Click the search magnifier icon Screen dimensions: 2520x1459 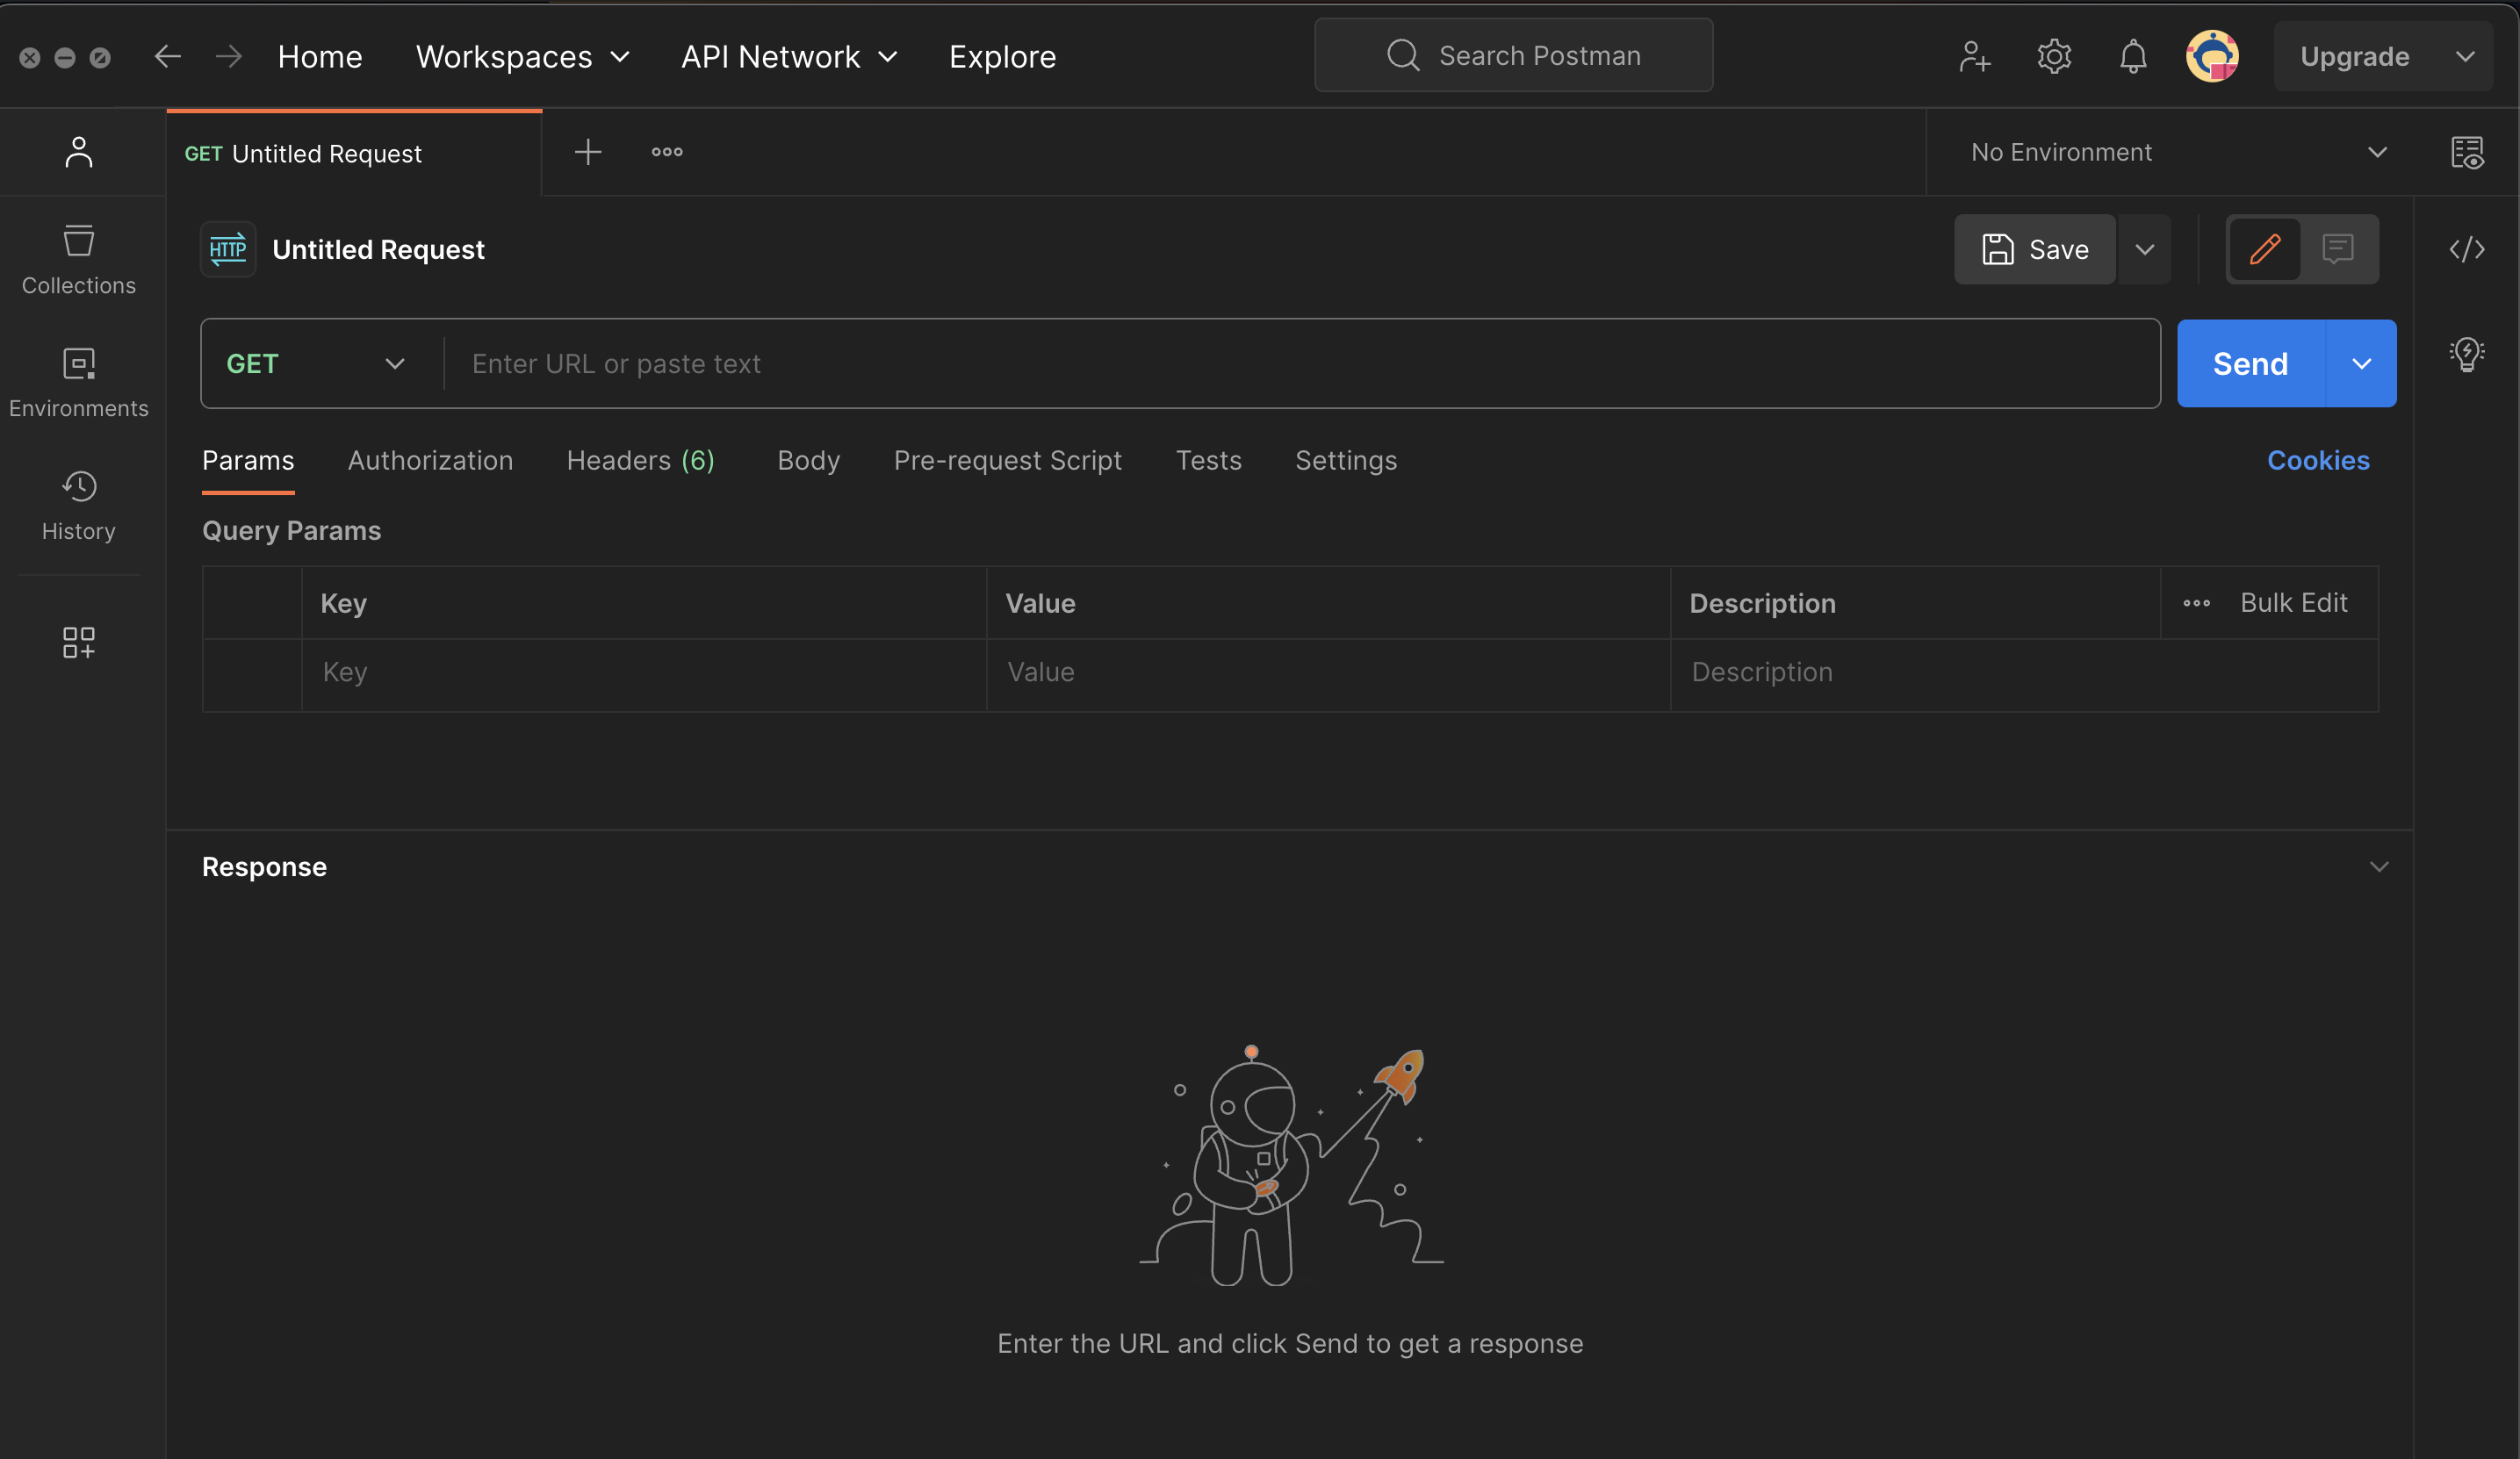(x=1403, y=55)
